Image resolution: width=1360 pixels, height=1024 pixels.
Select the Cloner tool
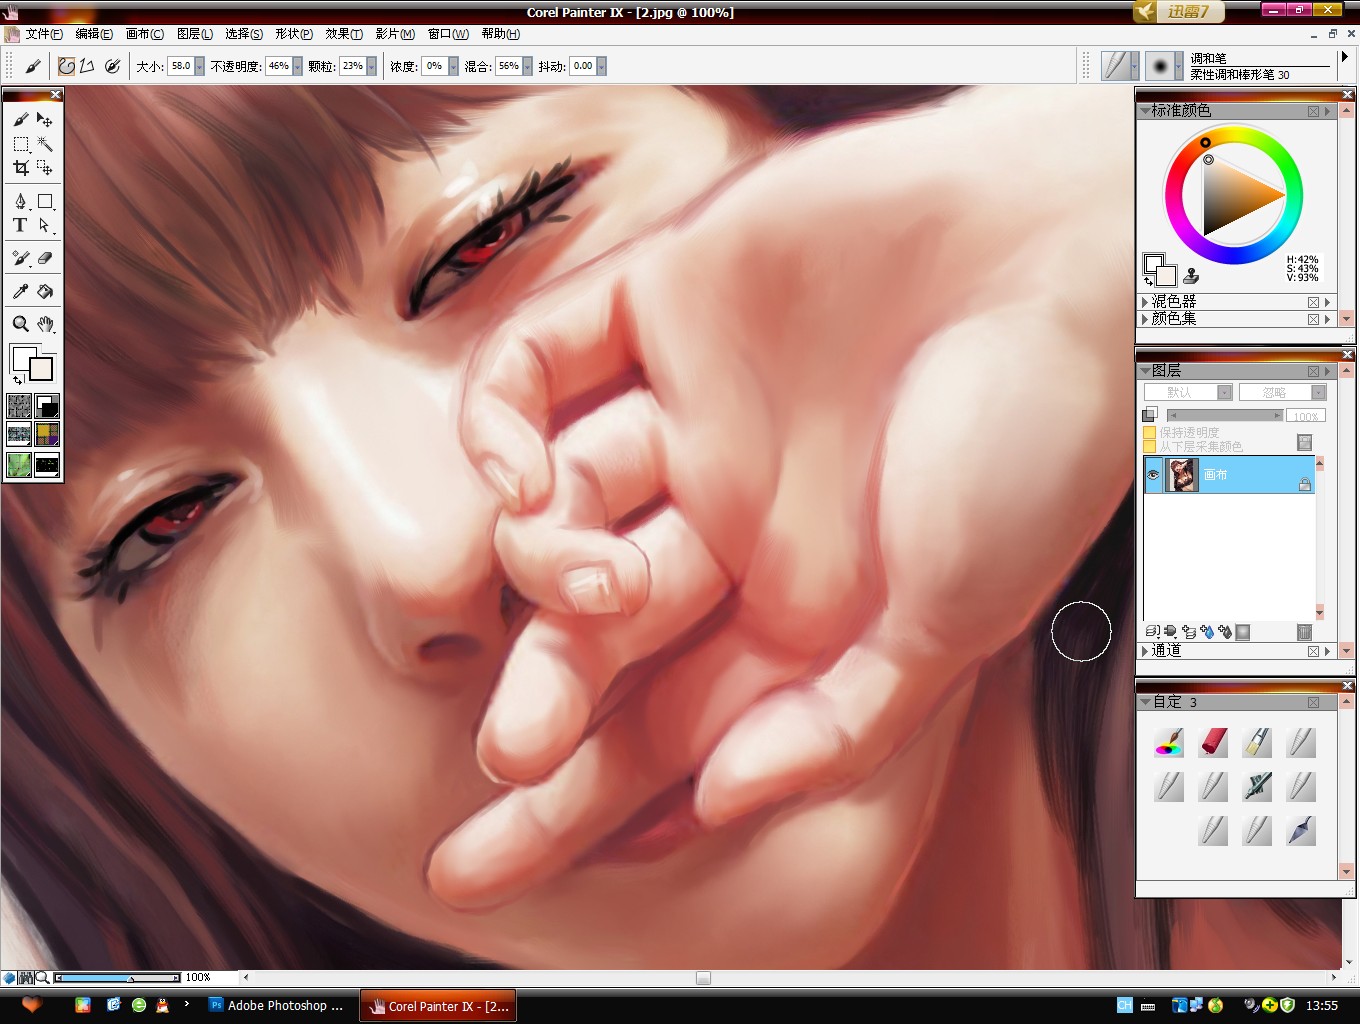point(21,258)
